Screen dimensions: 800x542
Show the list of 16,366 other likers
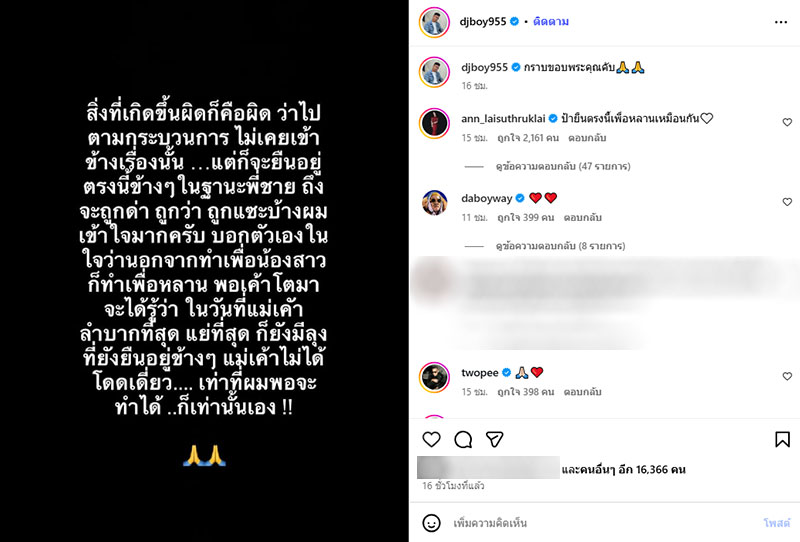[623, 470]
